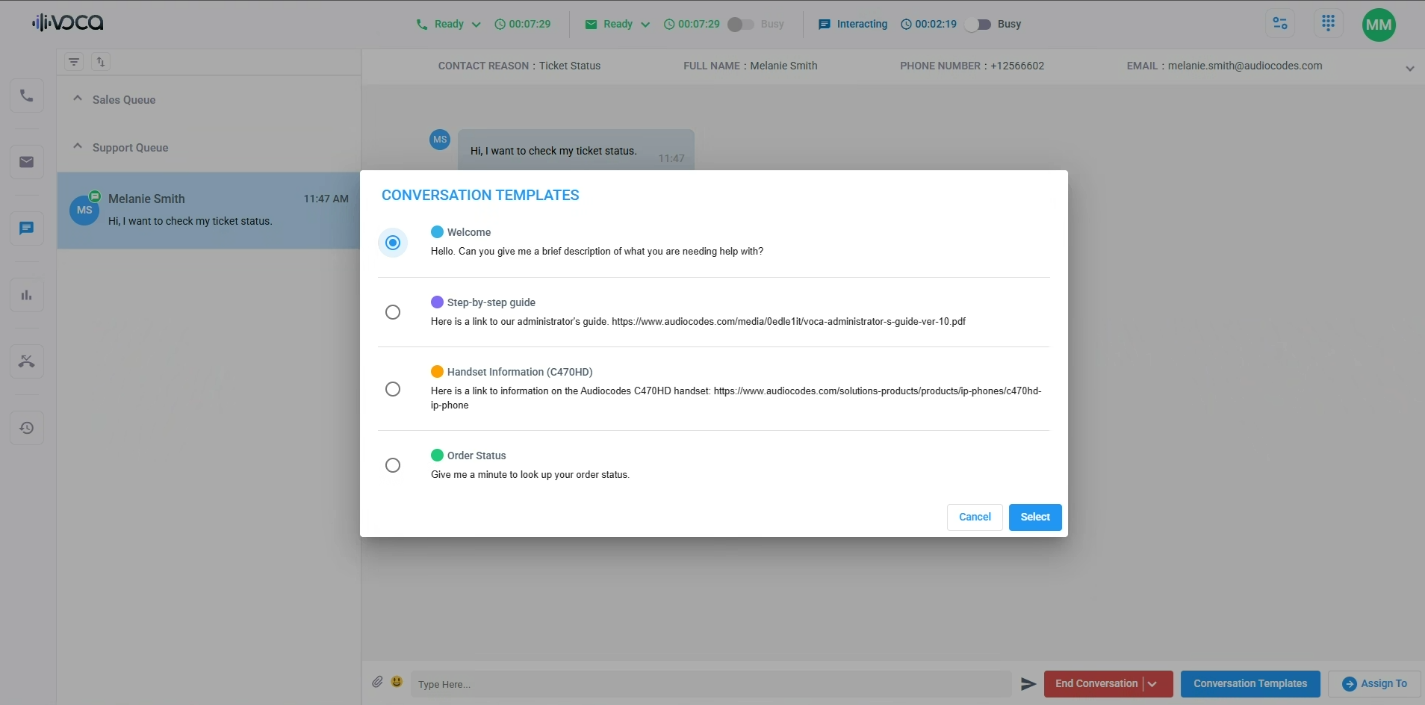Screen dimensions: 1425x705
Task: Open the email sidebar icon
Action: 27,162
